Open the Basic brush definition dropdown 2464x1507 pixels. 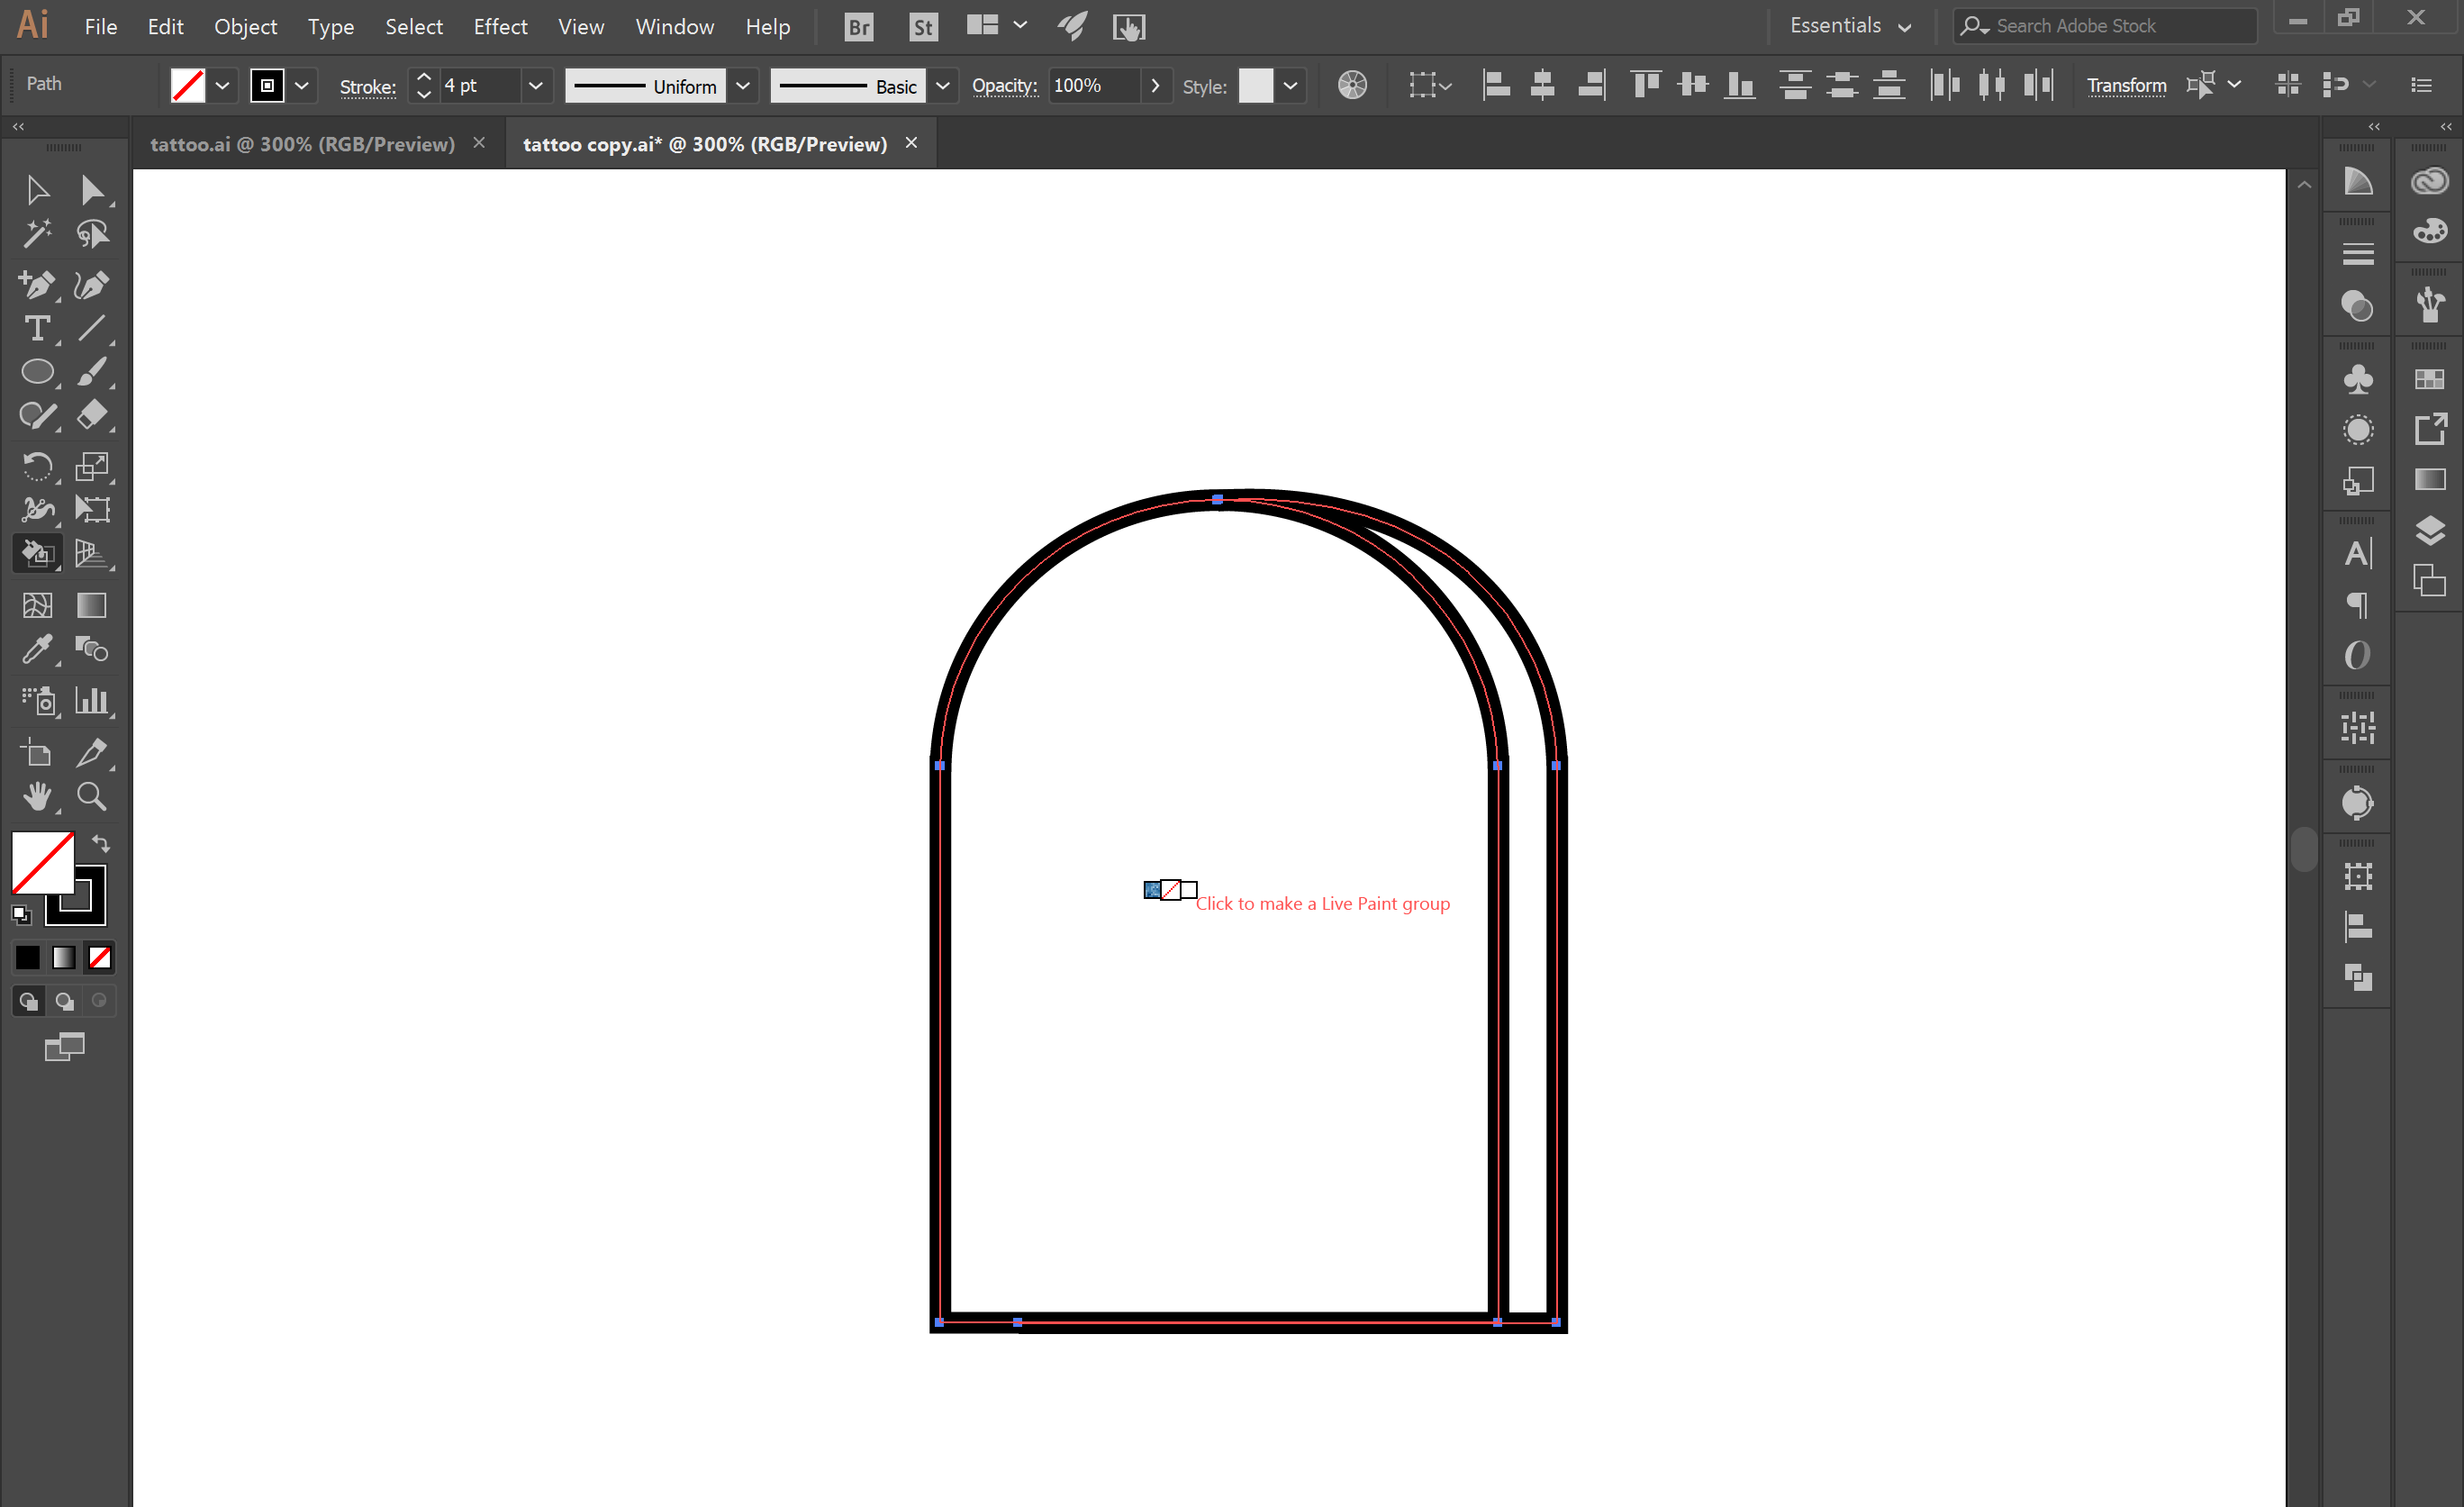[x=942, y=86]
